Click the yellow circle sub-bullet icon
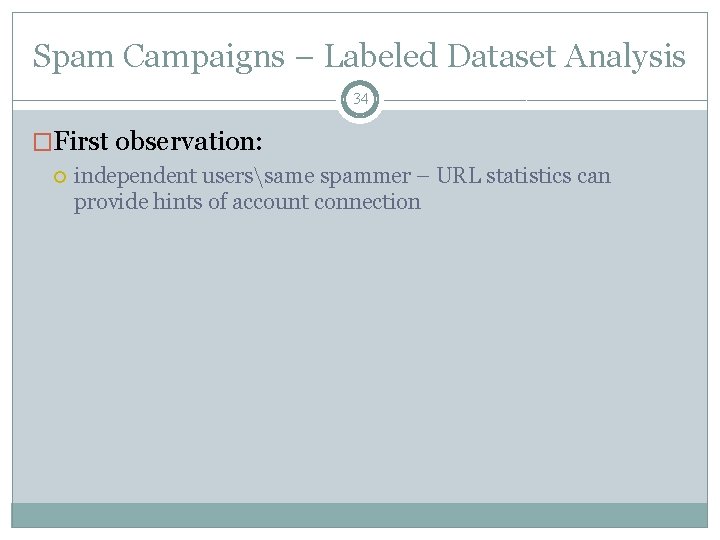 click(60, 177)
